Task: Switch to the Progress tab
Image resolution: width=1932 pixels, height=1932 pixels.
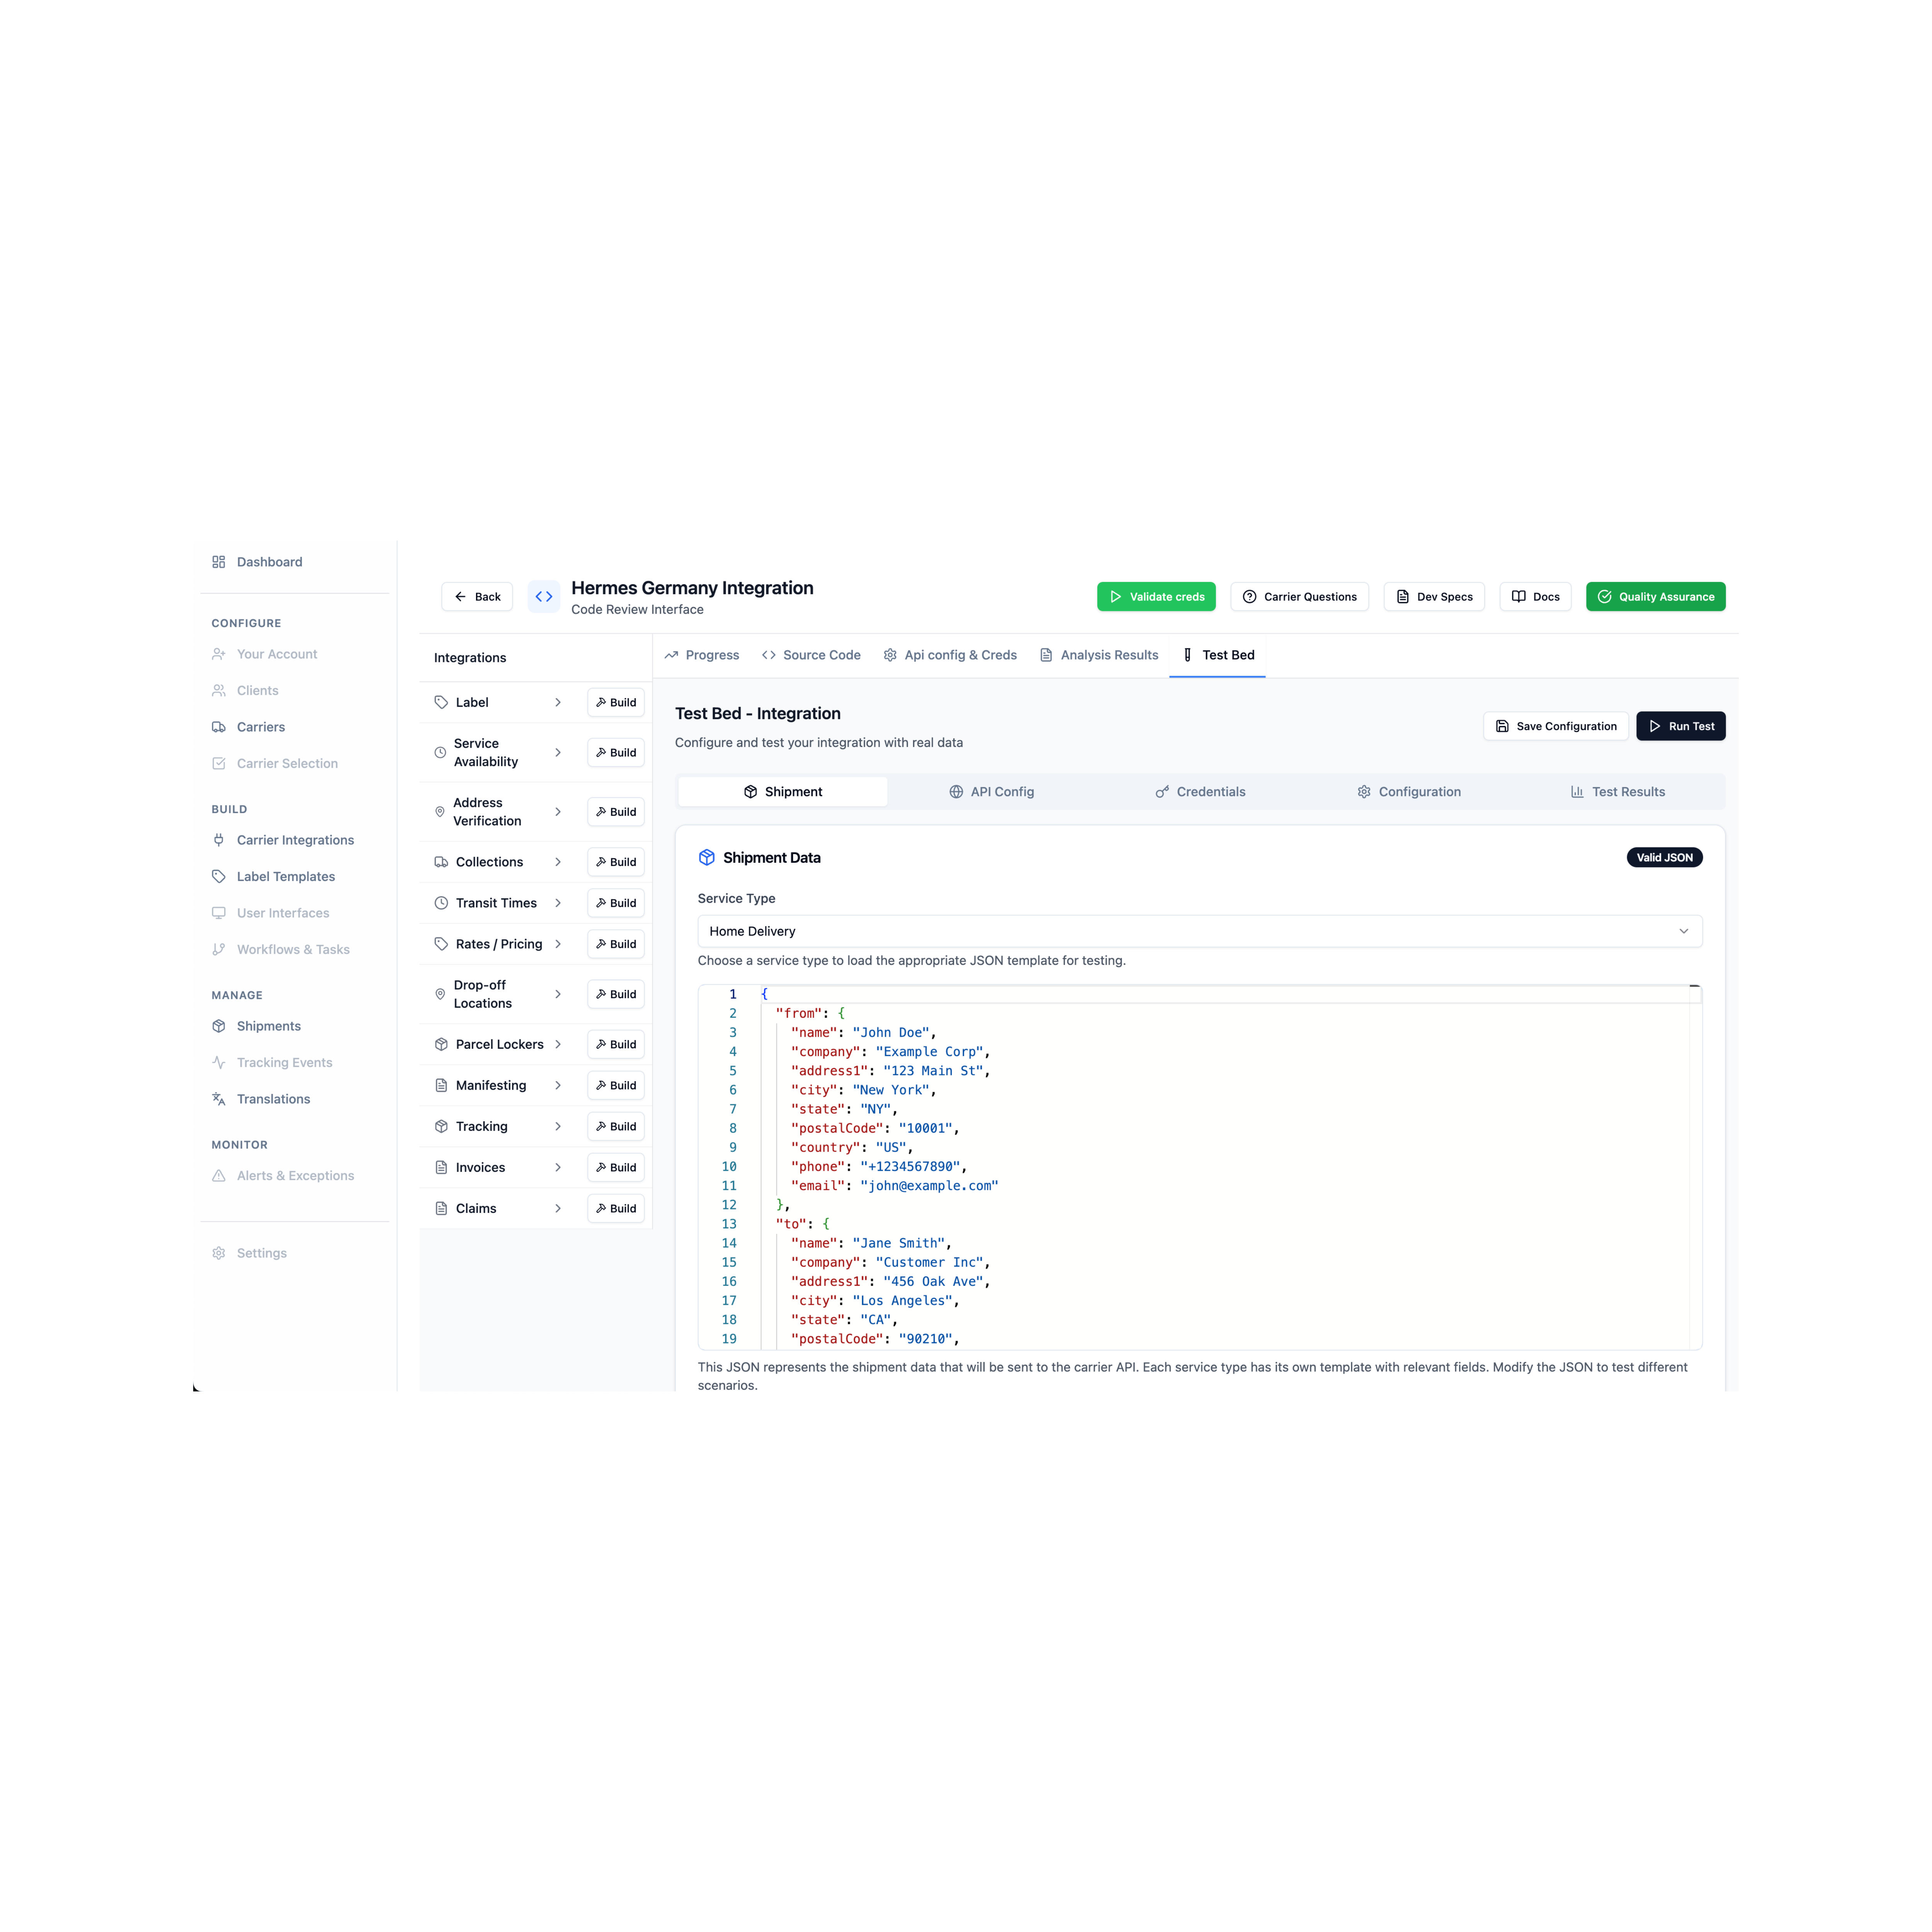Action: pyautogui.click(x=702, y=655)
